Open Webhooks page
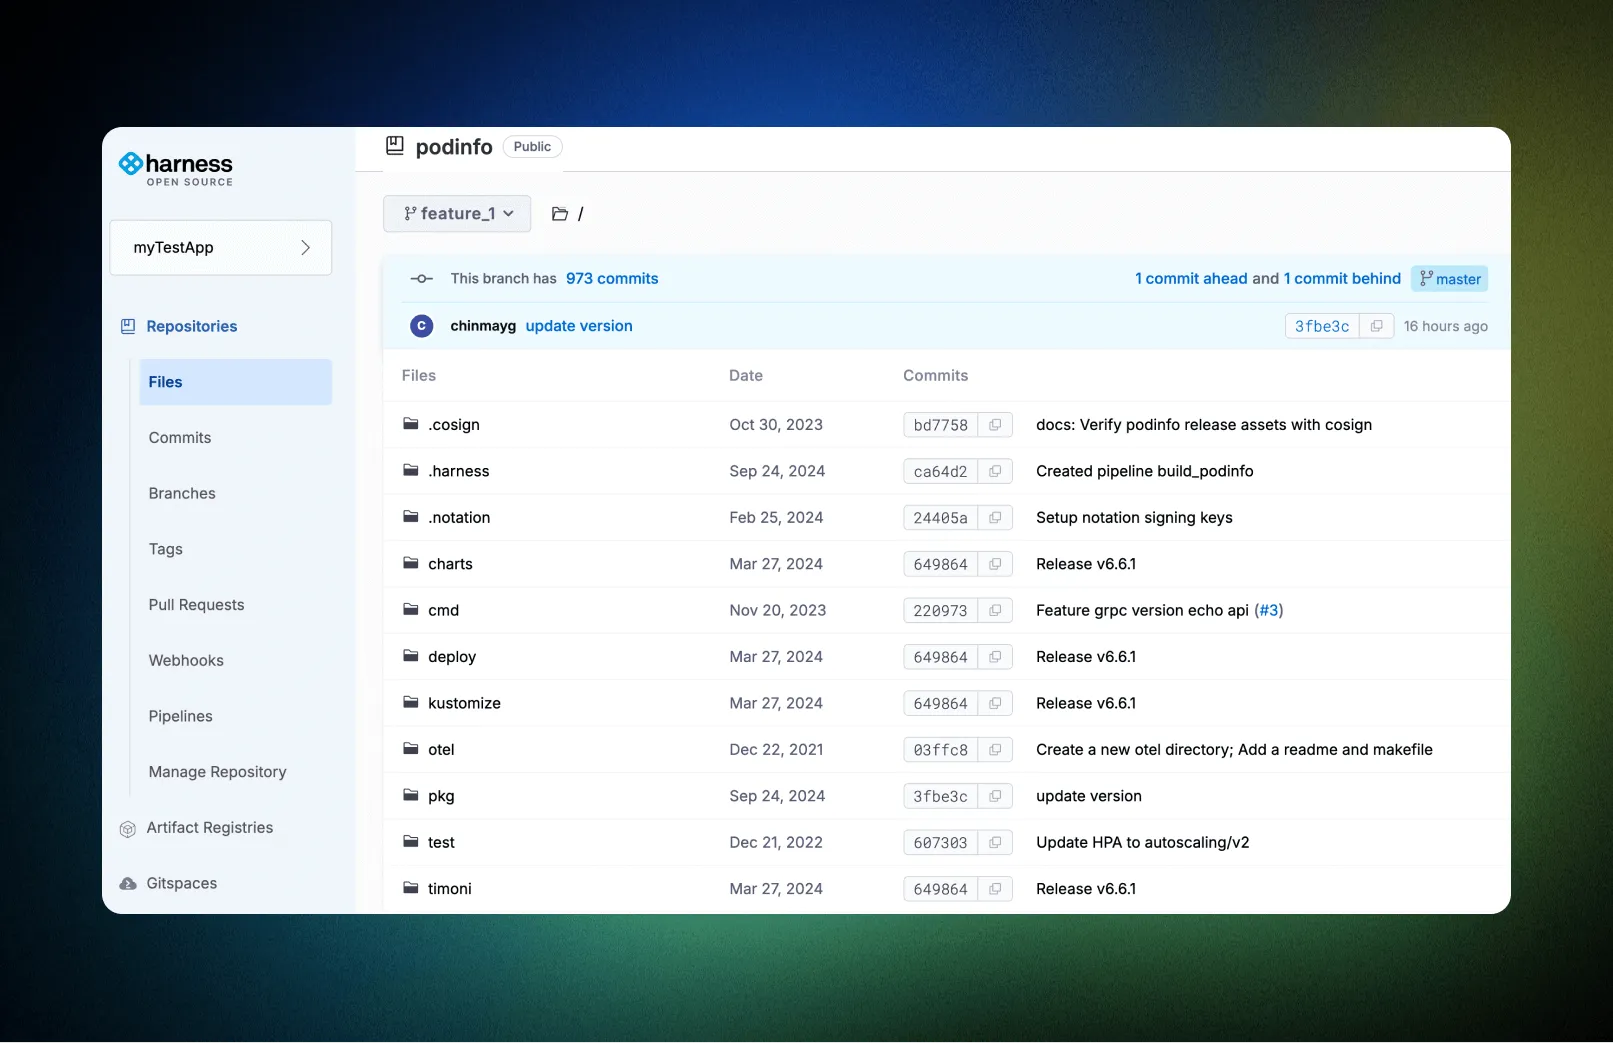The height and width of the screenshot is (1043, 1613). [x=186, y=660]
